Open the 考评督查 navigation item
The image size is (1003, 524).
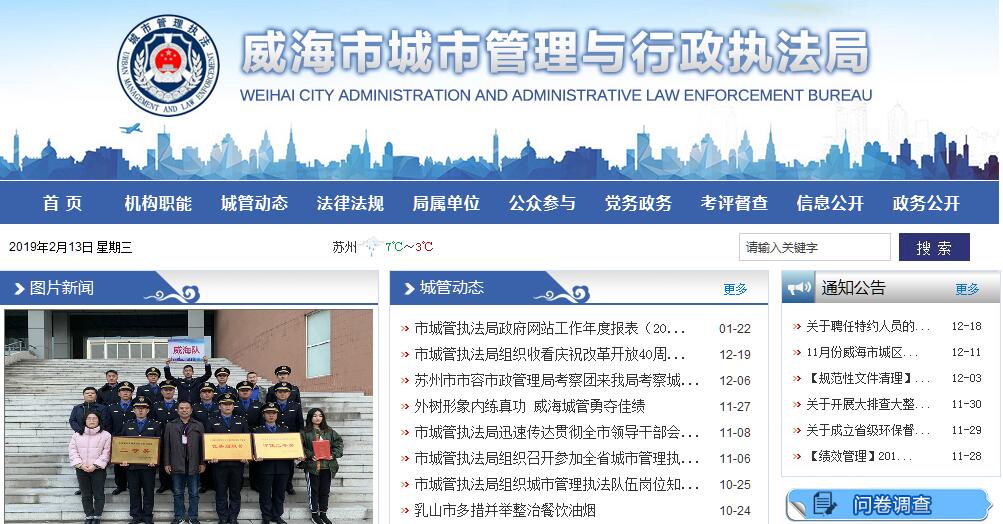pyautogui.click(x=734, y=203)
